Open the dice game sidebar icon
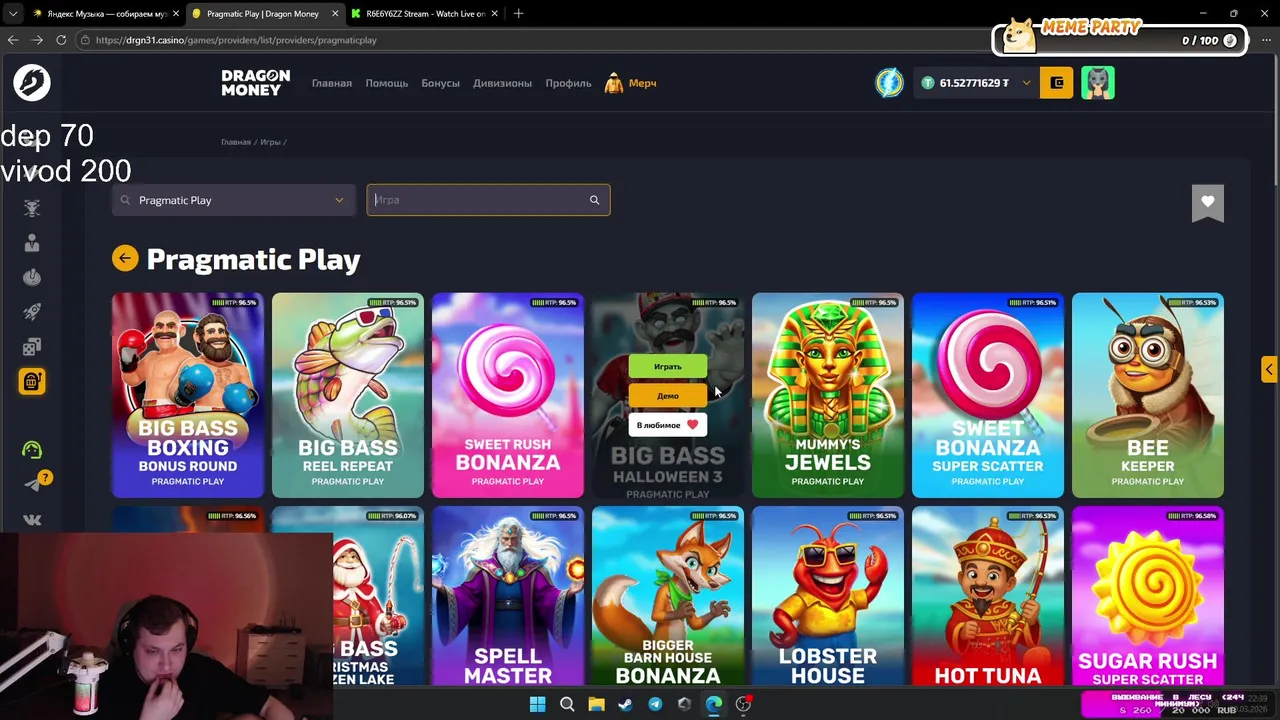Screen dimensions: 1280x720 (32, 347)
